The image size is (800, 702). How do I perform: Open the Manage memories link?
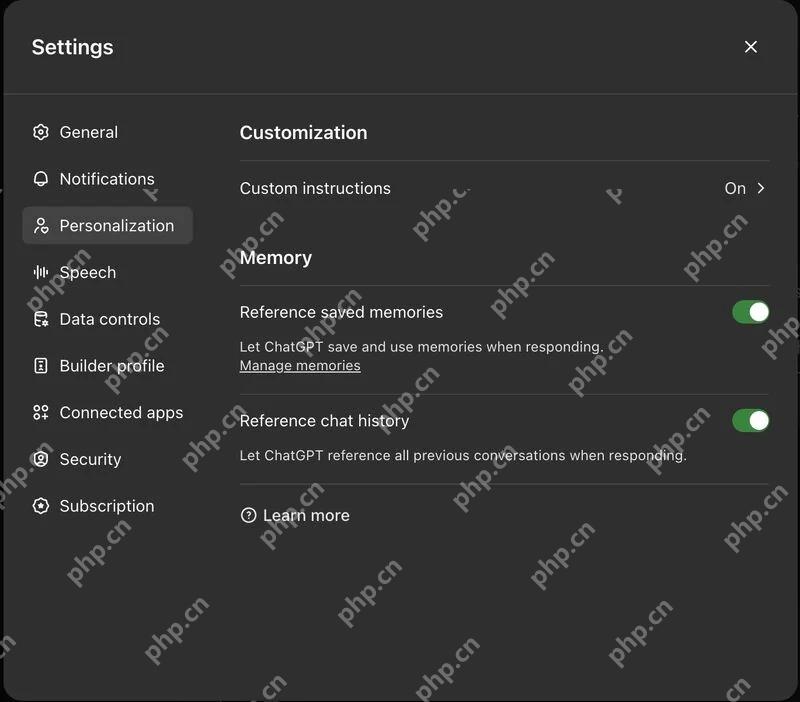(300, 366)
